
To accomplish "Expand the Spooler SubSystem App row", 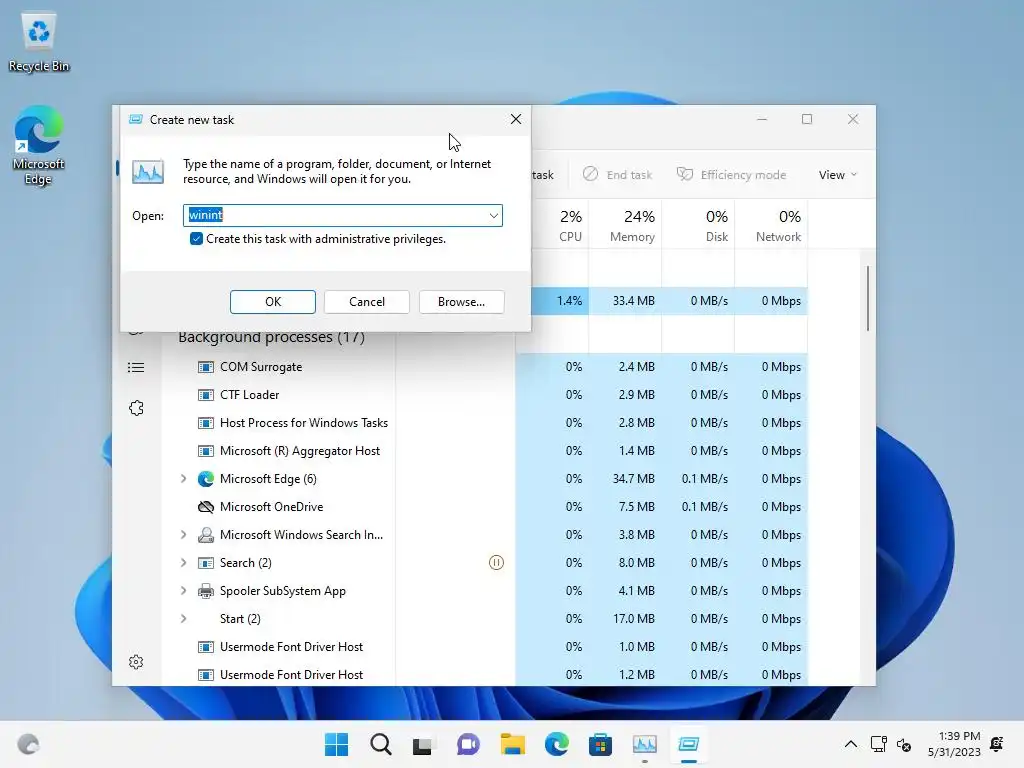I will [x=184, y=591].
